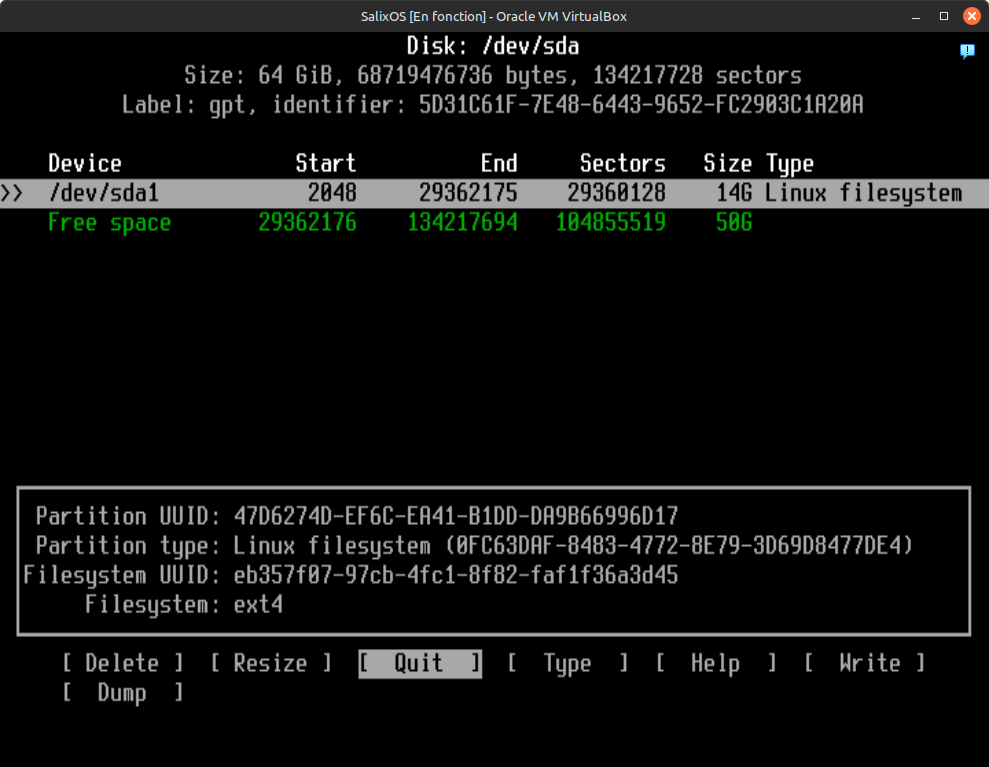The height and width of the screenshot is (767, 989).
Task: Click the >> selection marker
Action: pyautogui.click(x=12, y=193)
